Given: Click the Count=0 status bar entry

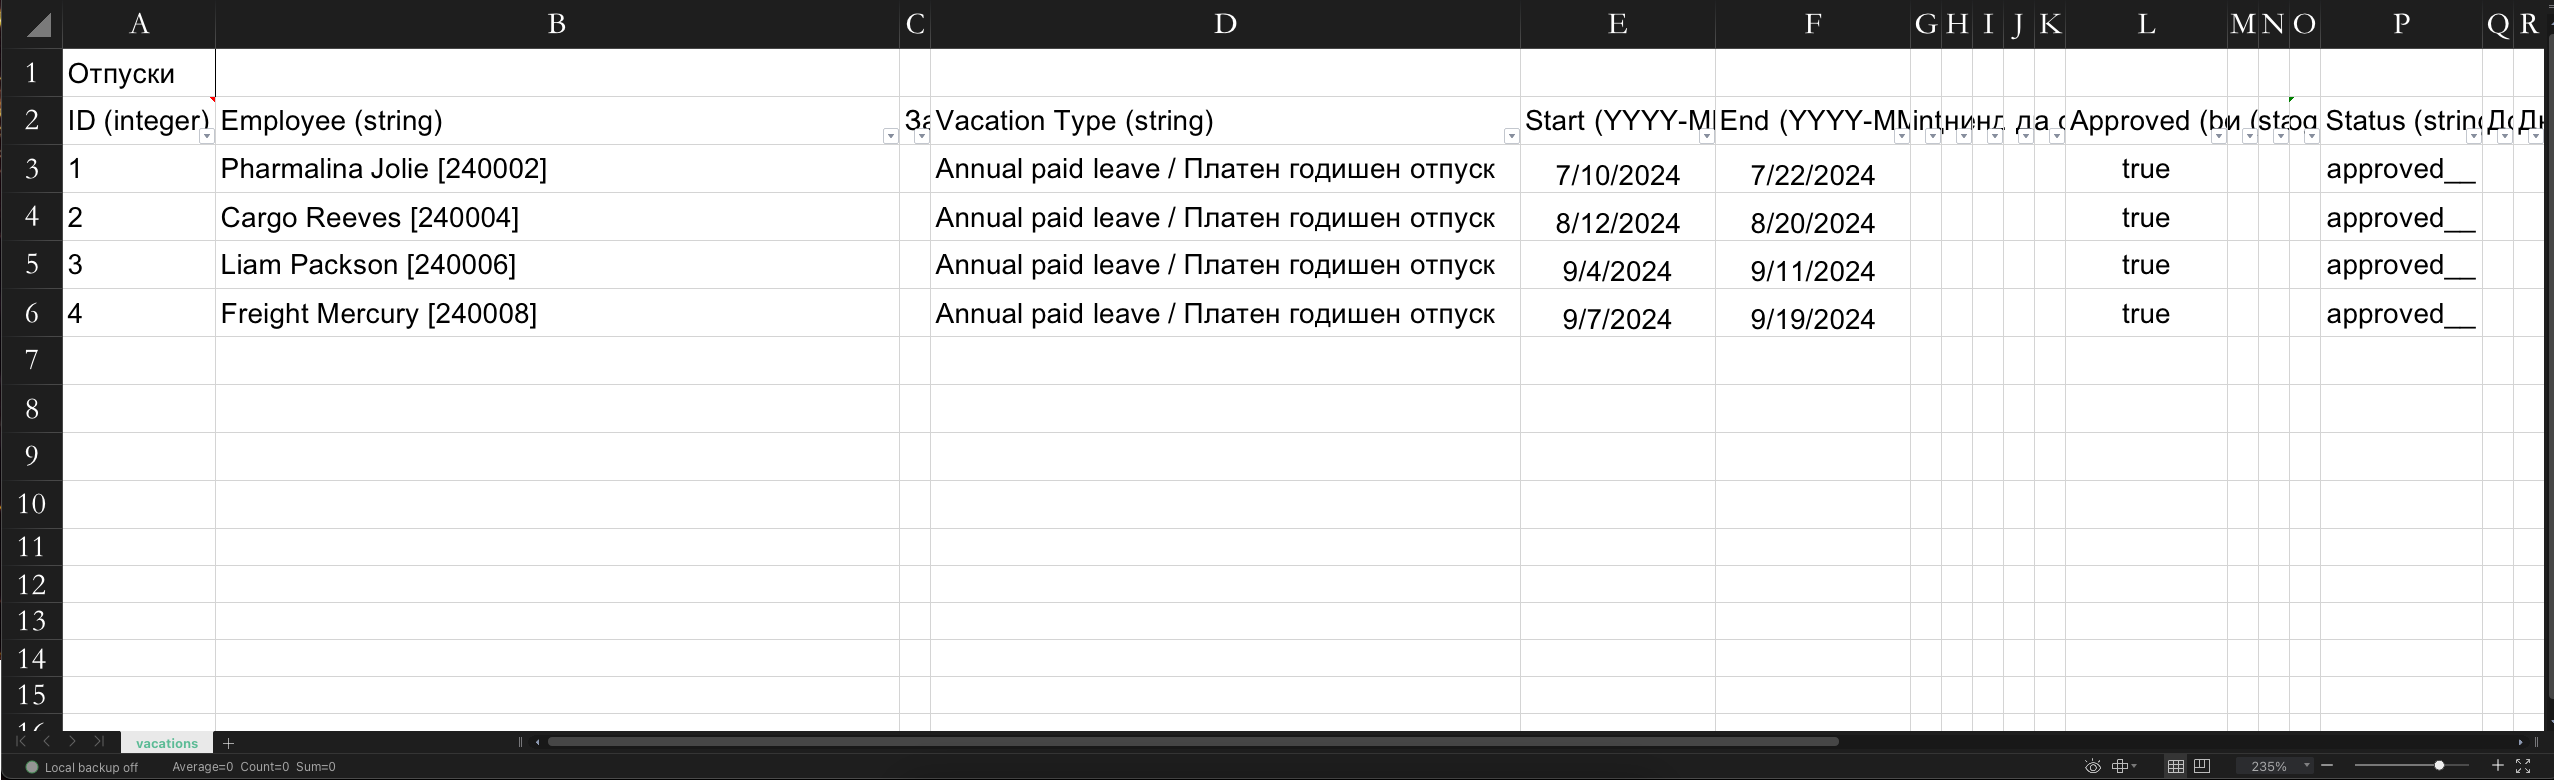Looking at the screenshot, I should (x=264, y=767).
